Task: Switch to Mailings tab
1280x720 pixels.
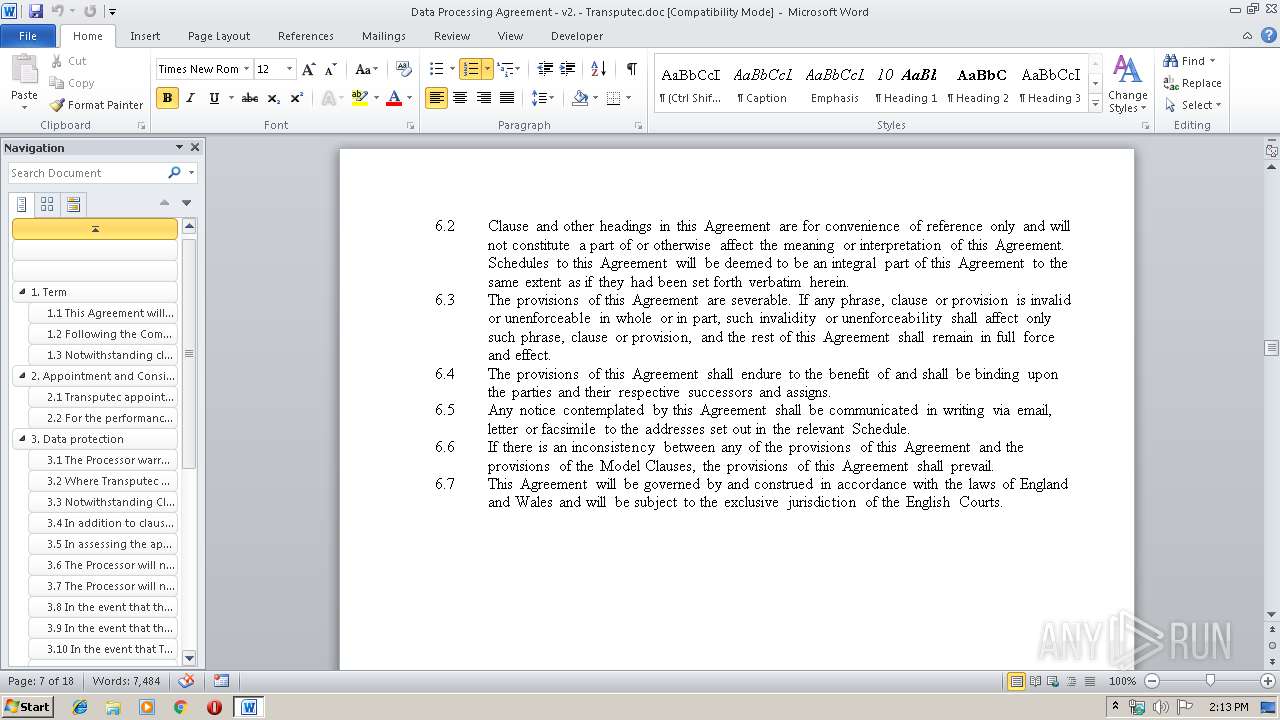Action: (x=384, y=36)
